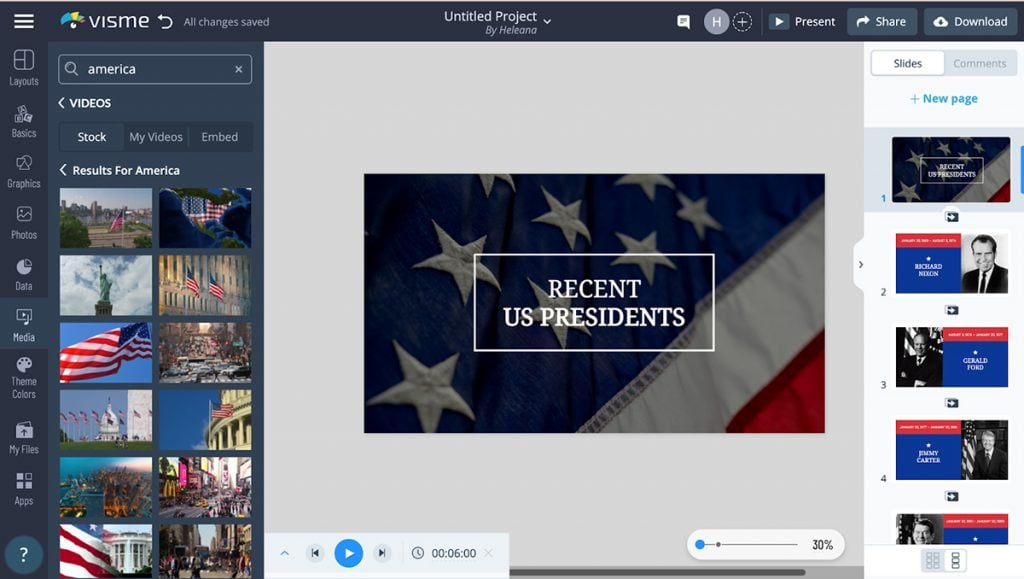Open the Layouts panel
This screenshot has width=1024, height=579.
coord(23,66)
